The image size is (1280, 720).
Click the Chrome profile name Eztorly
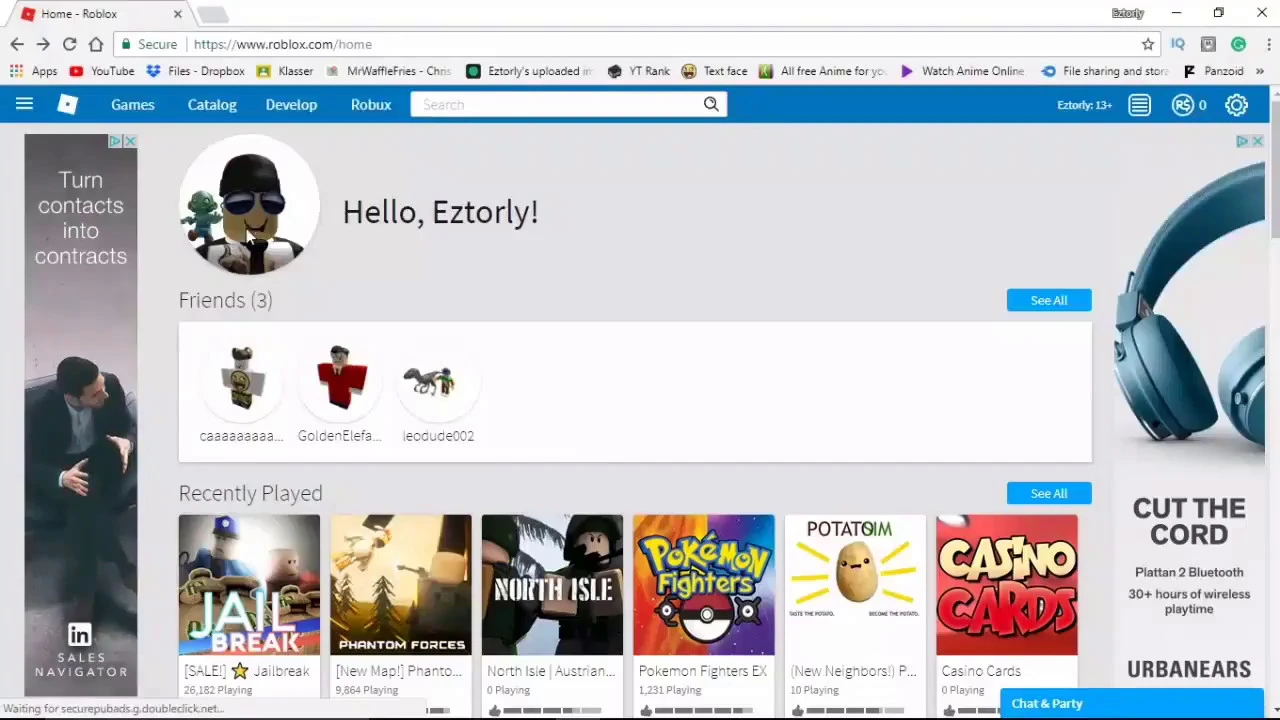(x=1127, y=13)
